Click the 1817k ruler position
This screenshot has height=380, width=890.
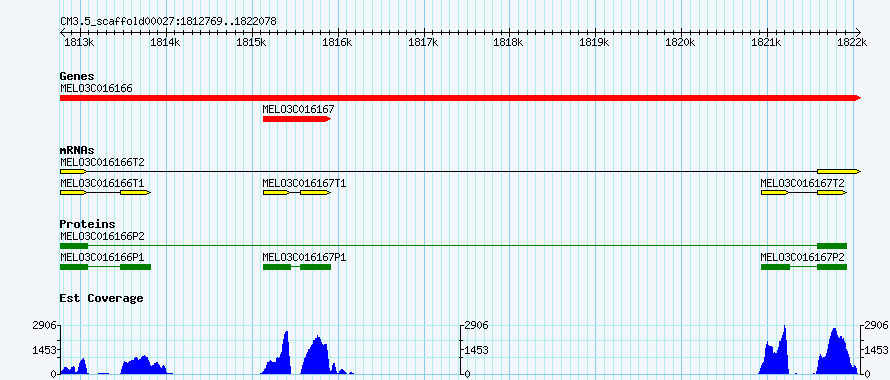tap(423, 43)
